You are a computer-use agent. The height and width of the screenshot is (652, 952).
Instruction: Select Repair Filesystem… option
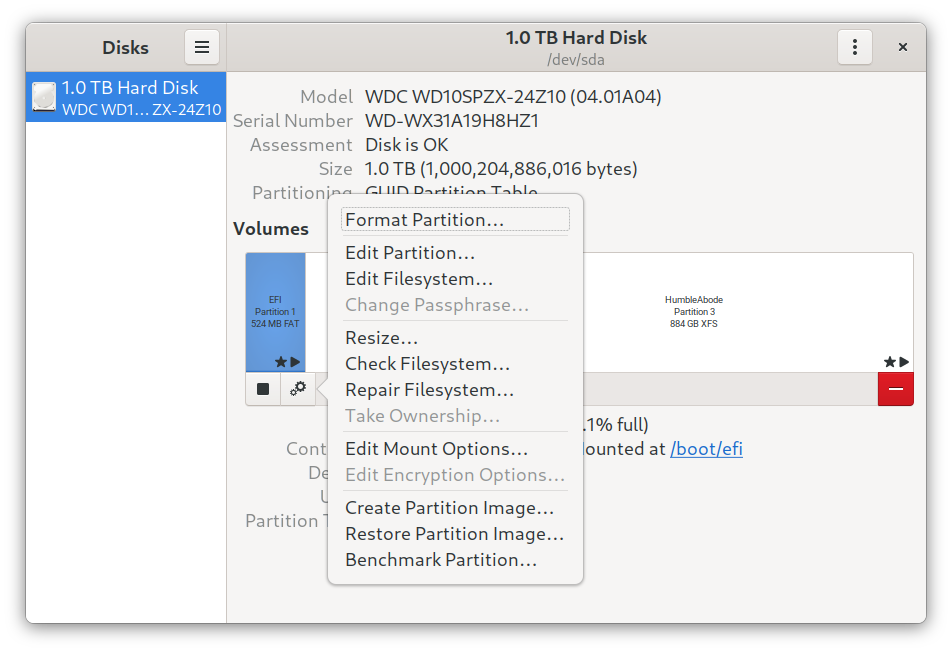[x=429, y=390]
